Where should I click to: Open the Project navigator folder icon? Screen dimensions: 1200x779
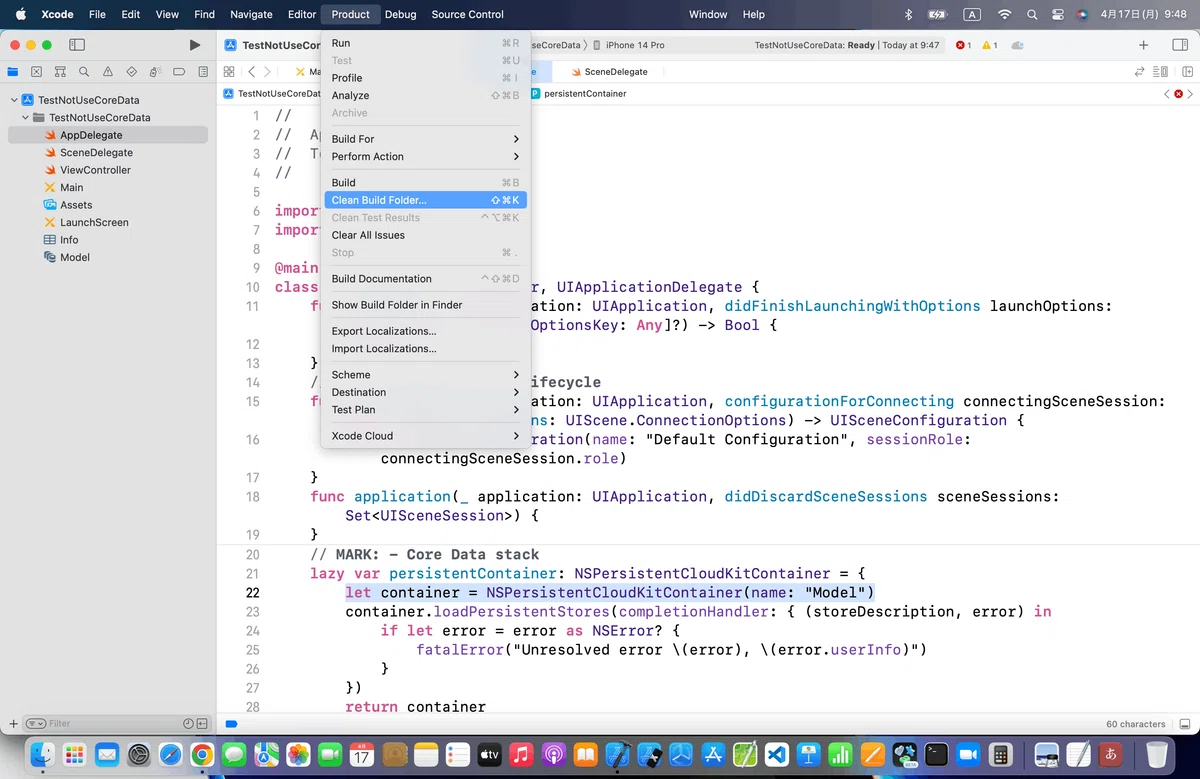coord(13,72)
